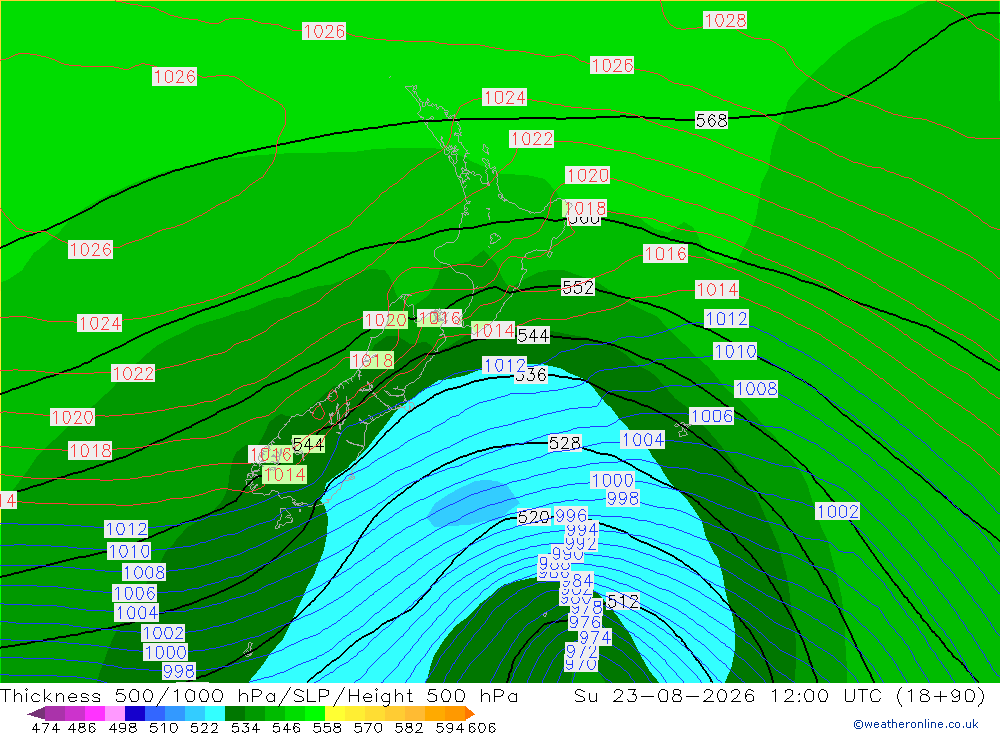Click the '(18+90)' forecast run text
1000x733 pixels.
(x=940, y=695)
